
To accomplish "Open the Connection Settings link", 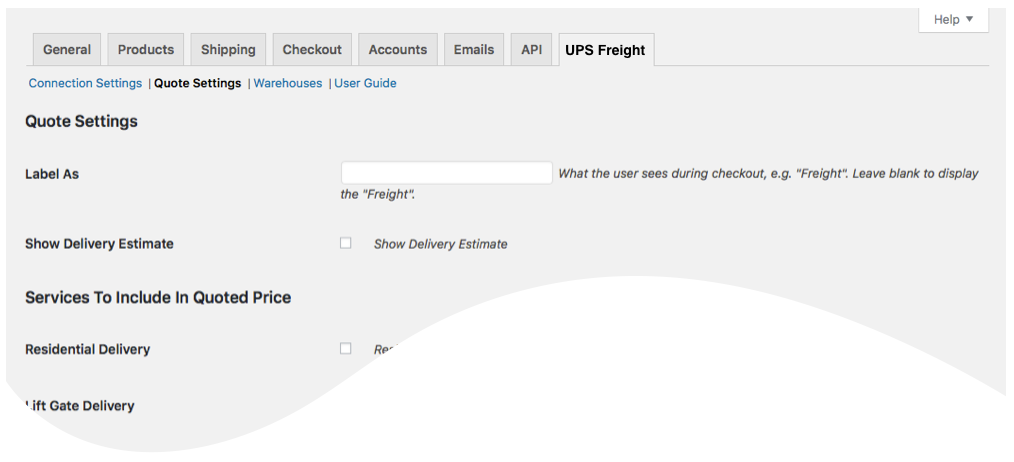I will tap(85, 83).
